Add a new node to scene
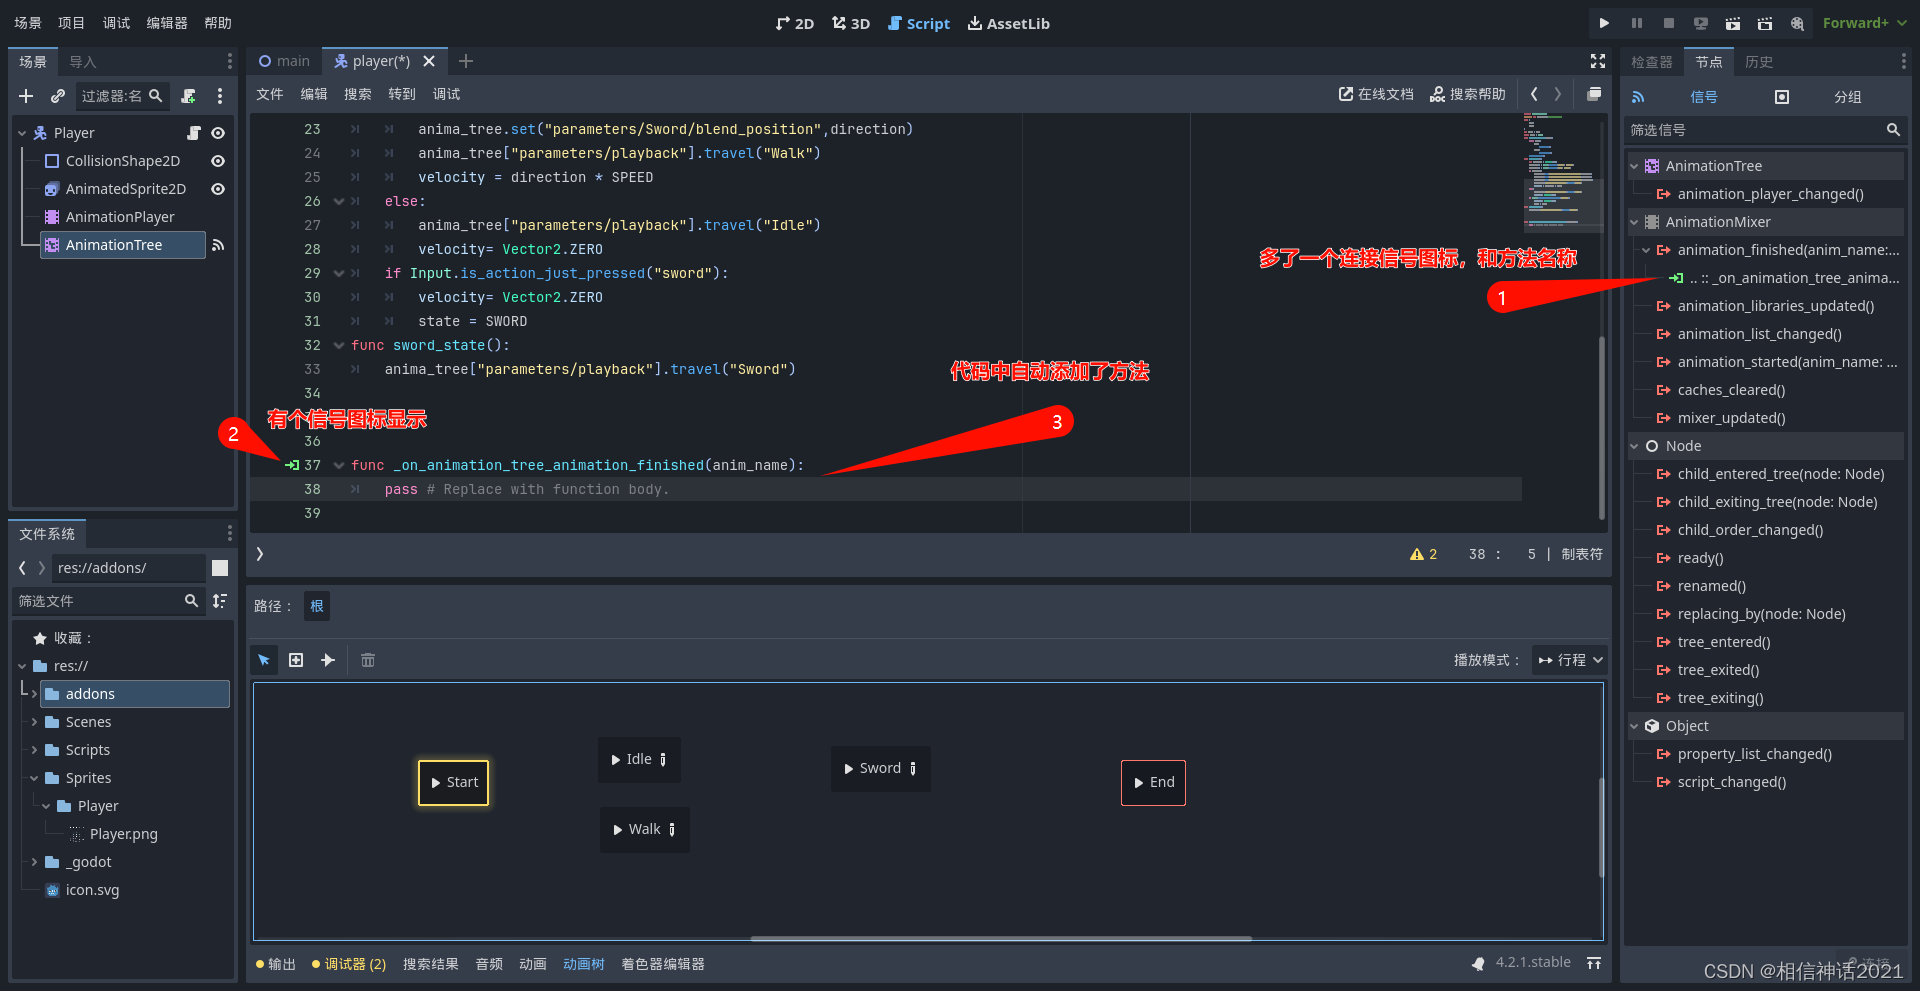This screenshot has width=1920, height=991. tap(27, 96)
